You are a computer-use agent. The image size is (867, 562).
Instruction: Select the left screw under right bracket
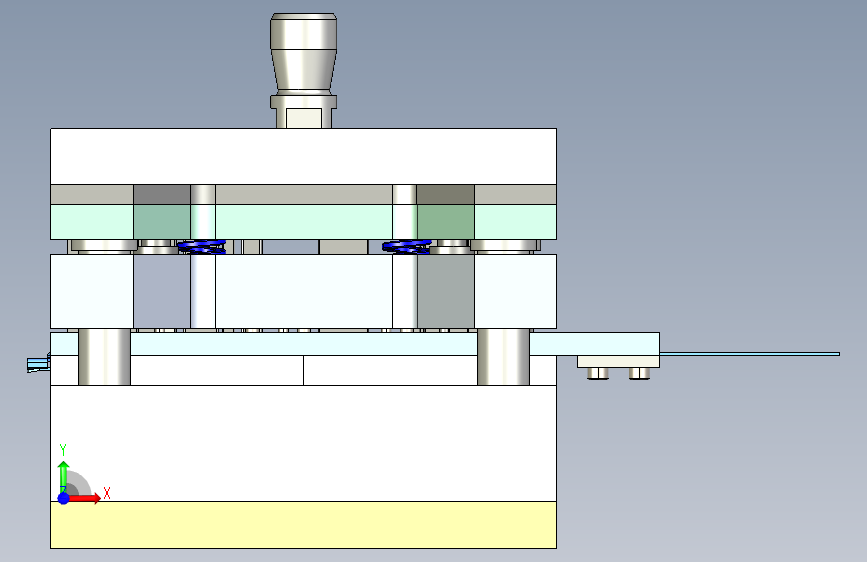(598, 373)
